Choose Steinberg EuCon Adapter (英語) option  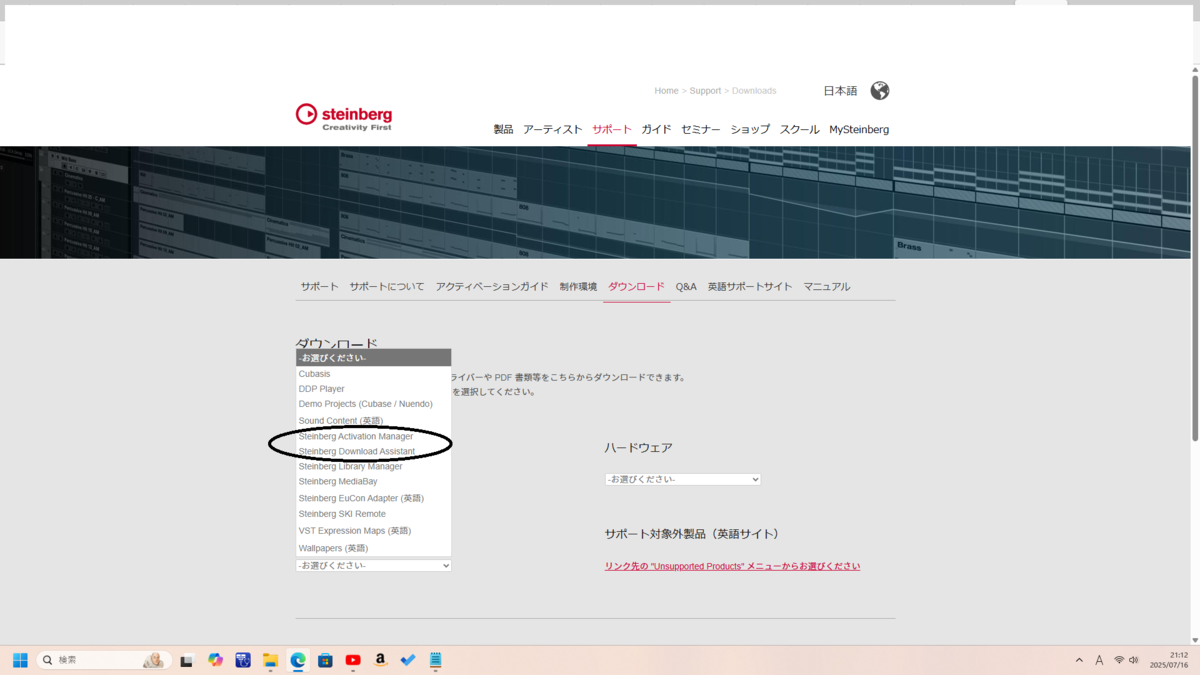(x=374, y=498)
